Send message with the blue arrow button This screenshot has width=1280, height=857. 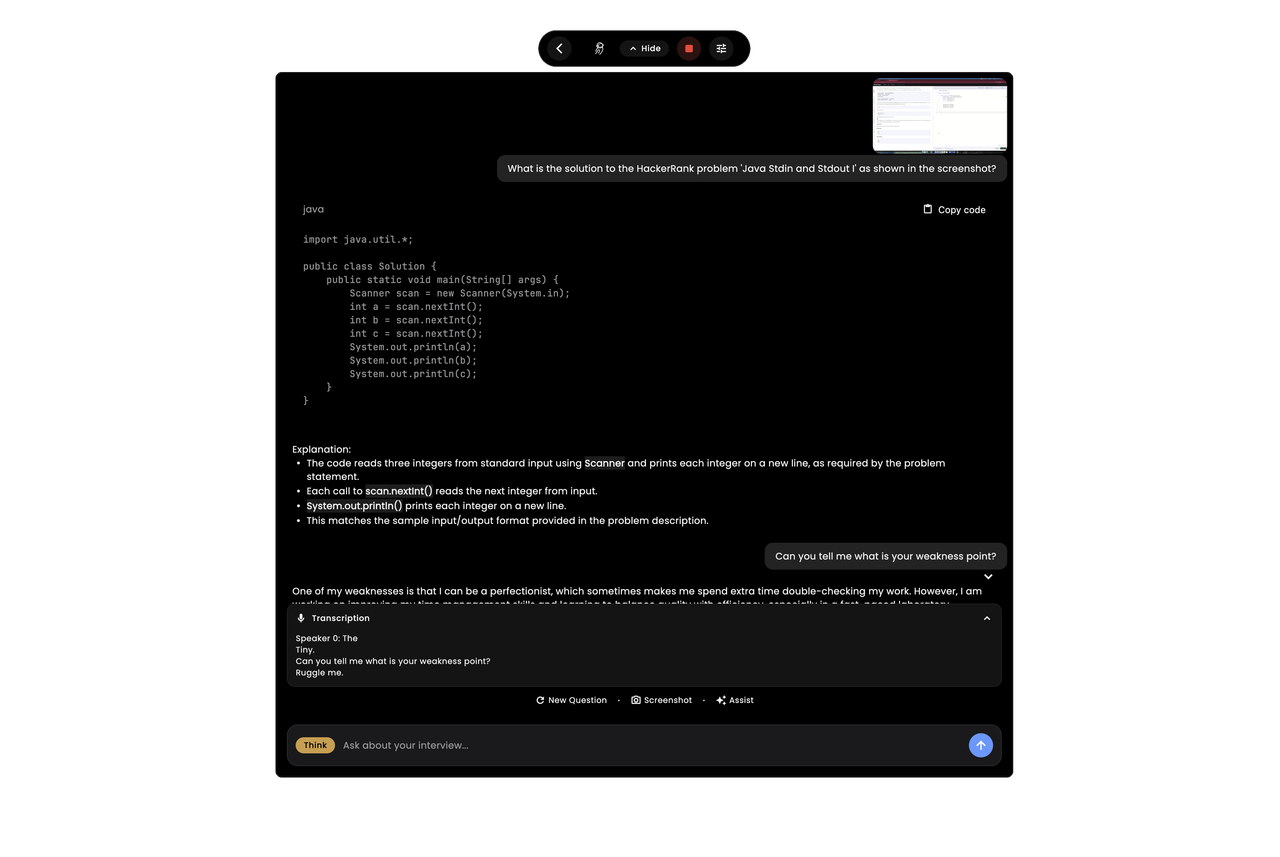pyautogui.click(x=981, y=745)
